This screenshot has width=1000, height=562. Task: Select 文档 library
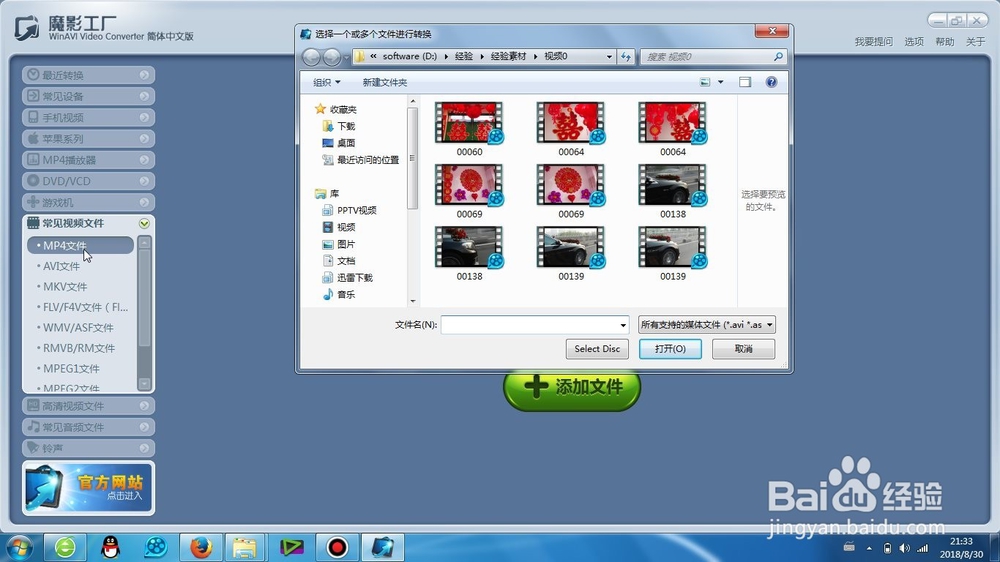click(339, 261)
